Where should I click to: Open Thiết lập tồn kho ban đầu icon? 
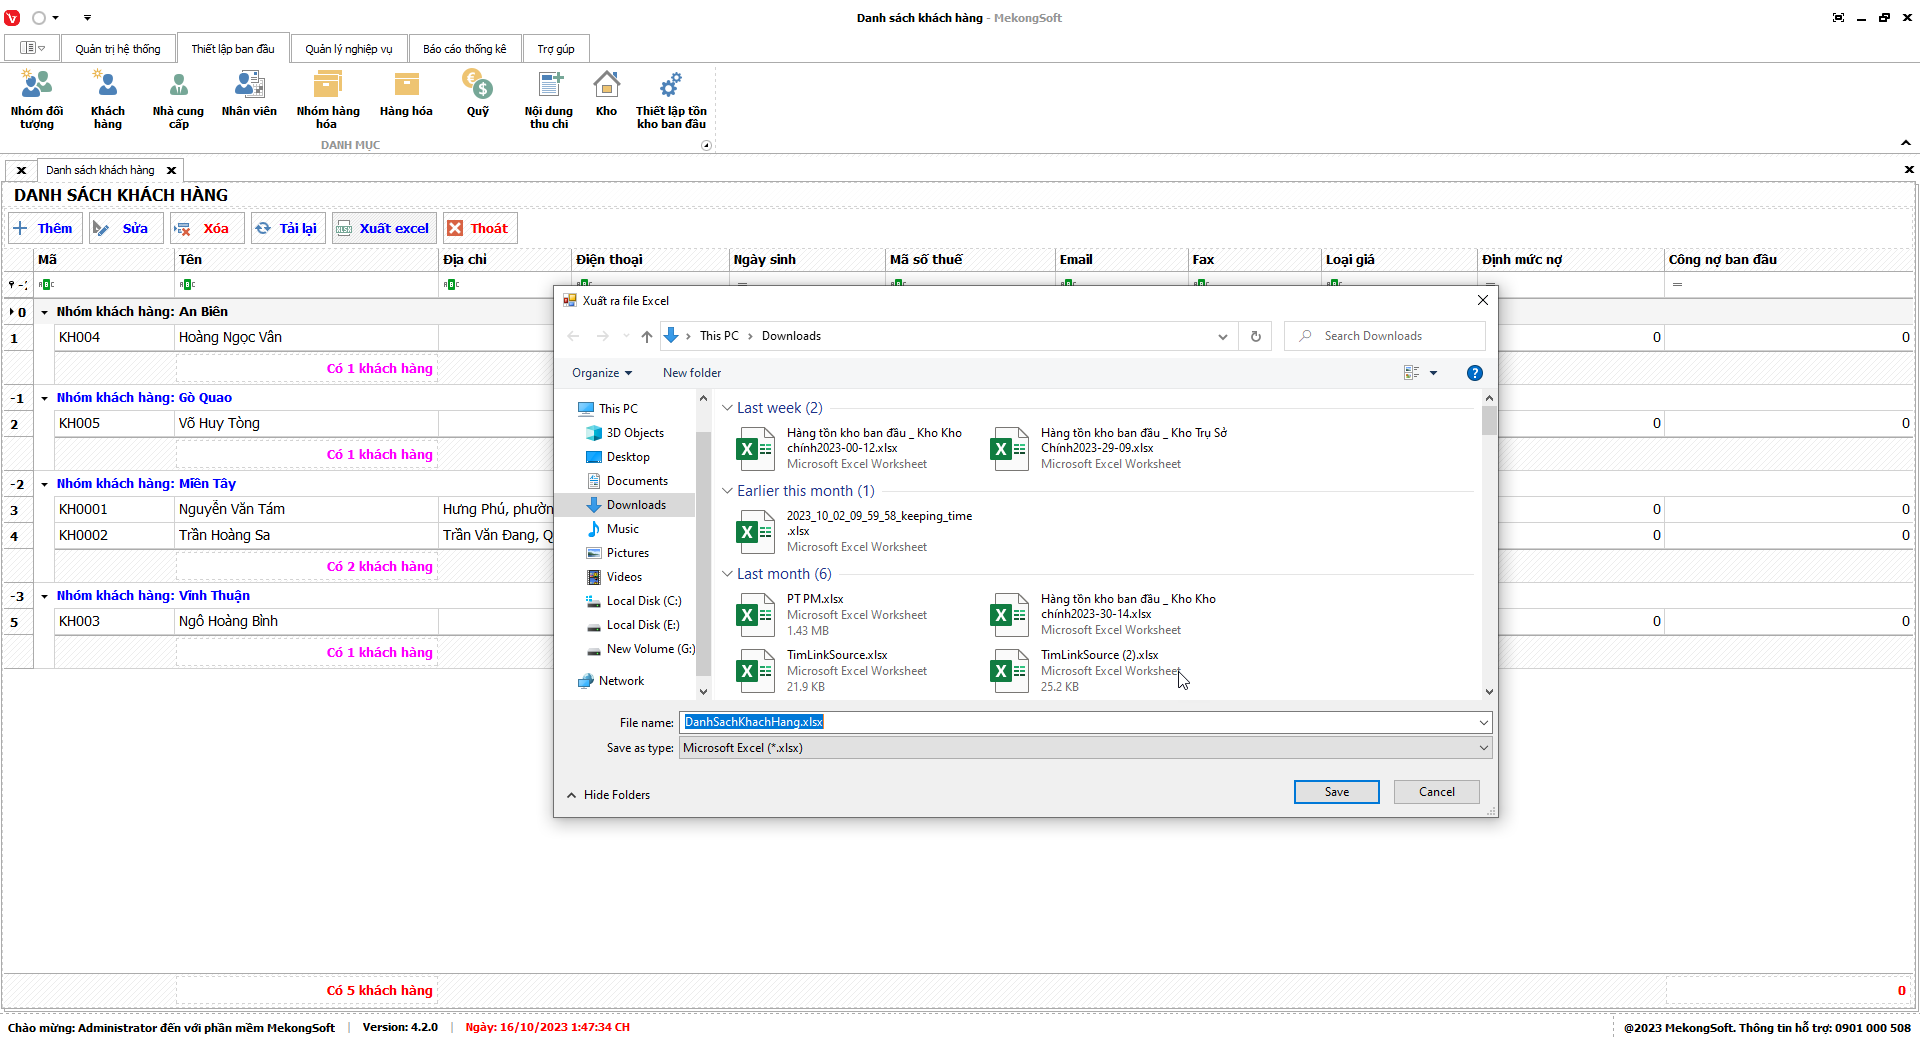(671, 99)
